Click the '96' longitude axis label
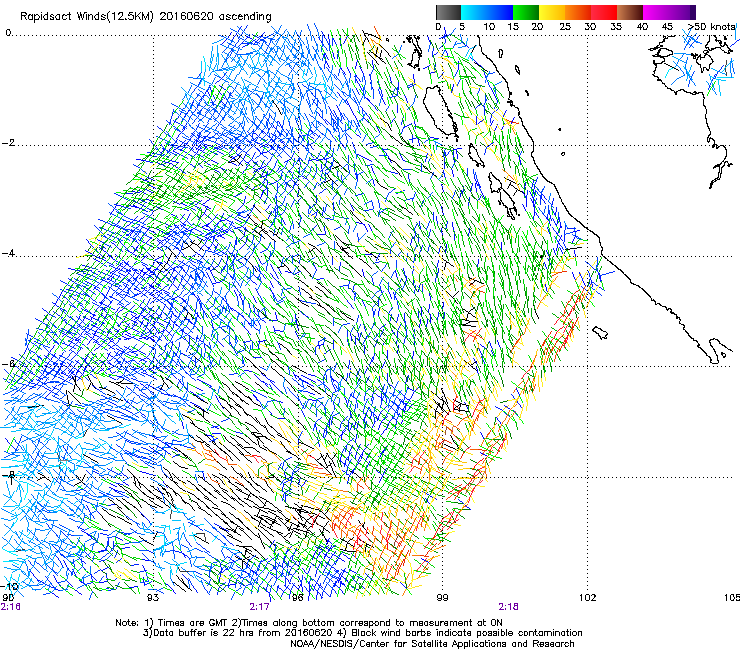The width and height of the screenshot is (740, 650). pyautogui.click(x=297, y=598)
